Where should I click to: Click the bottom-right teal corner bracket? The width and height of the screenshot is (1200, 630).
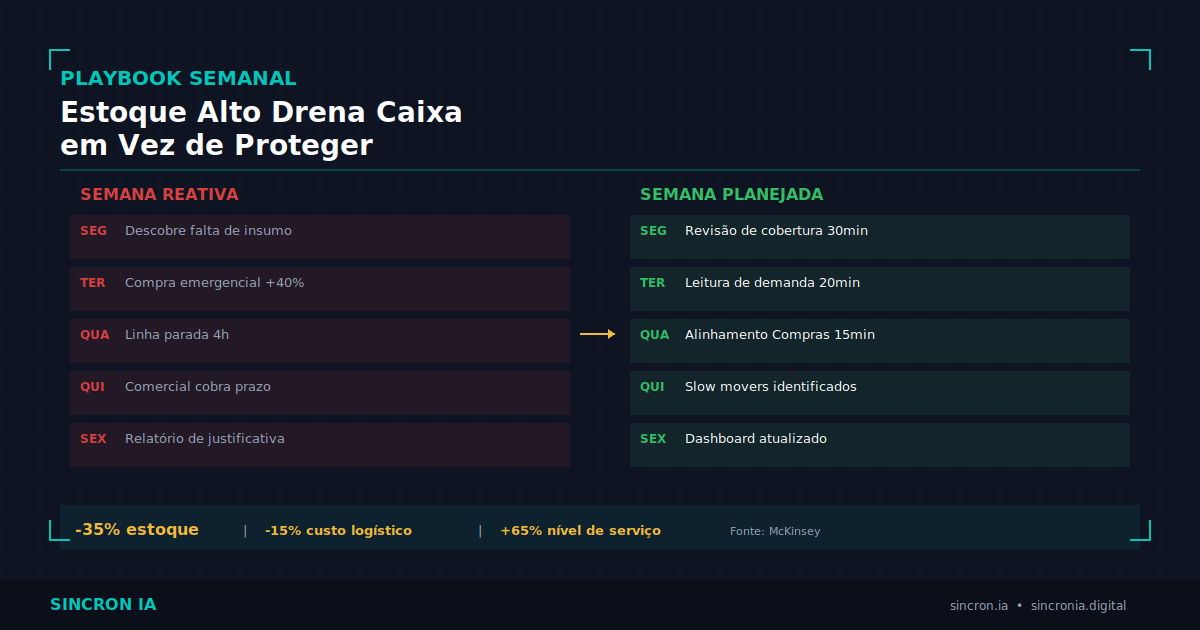click(x=1140, y=530)
